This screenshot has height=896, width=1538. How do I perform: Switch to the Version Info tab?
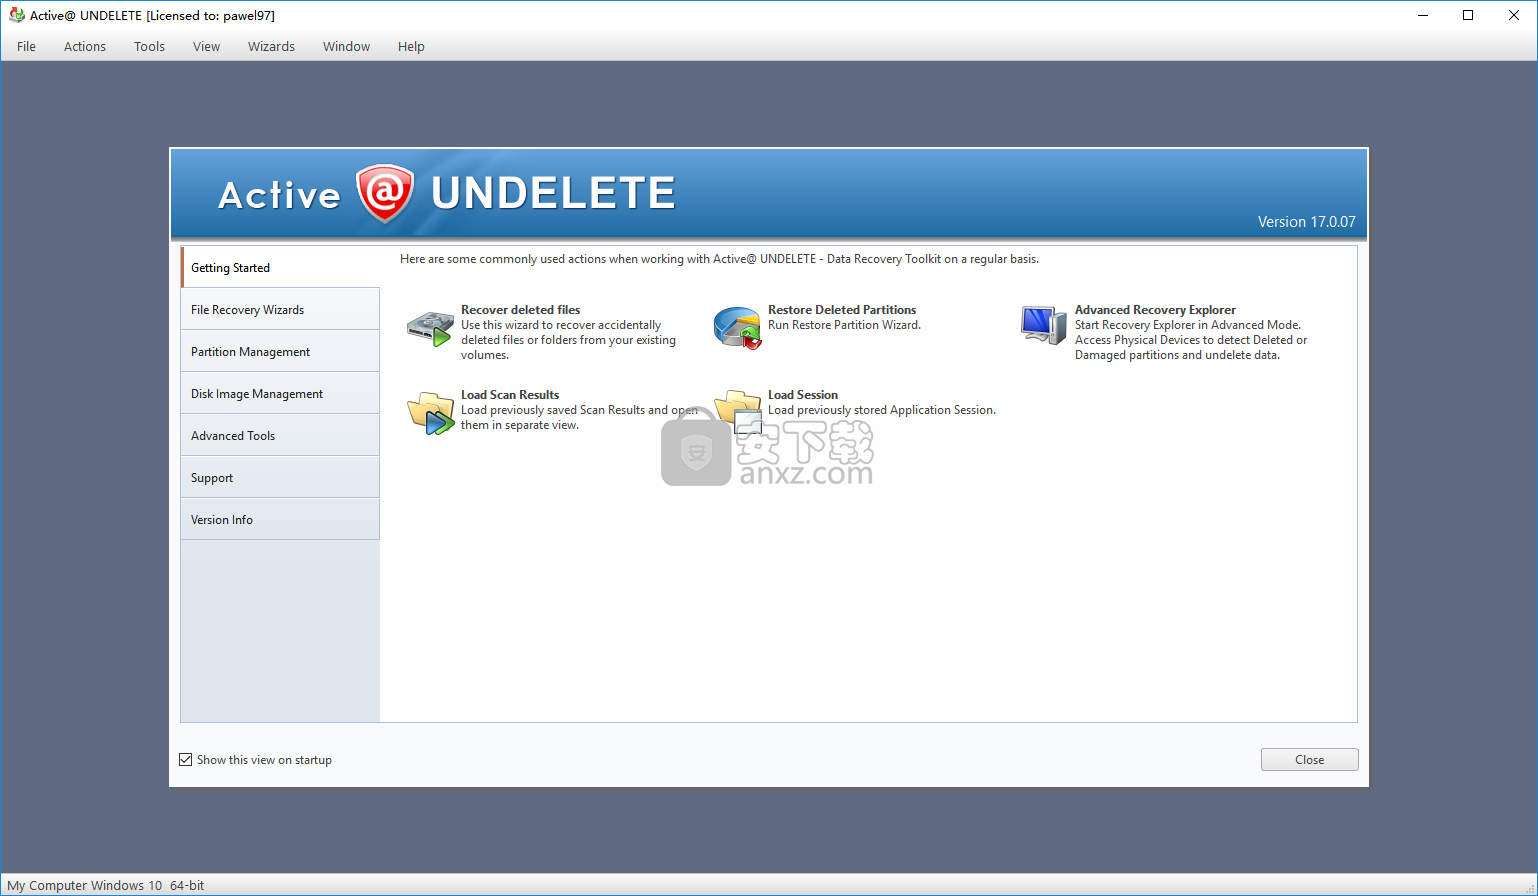280,519
